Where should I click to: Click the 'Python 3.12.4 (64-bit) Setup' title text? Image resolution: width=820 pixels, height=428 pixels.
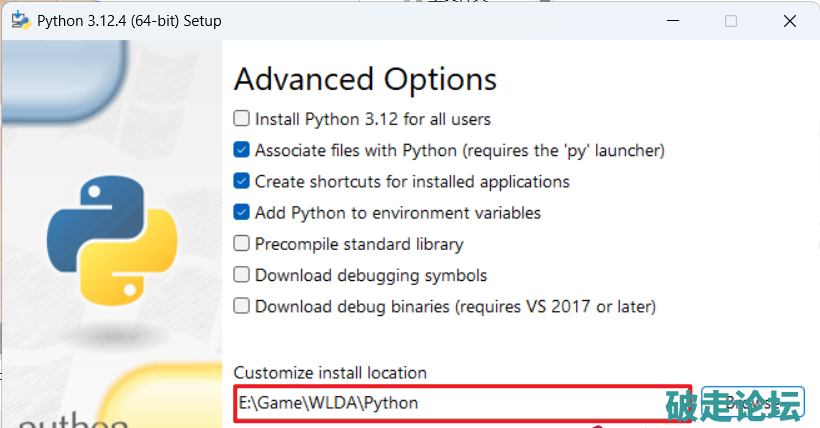[x=129, y=21]
